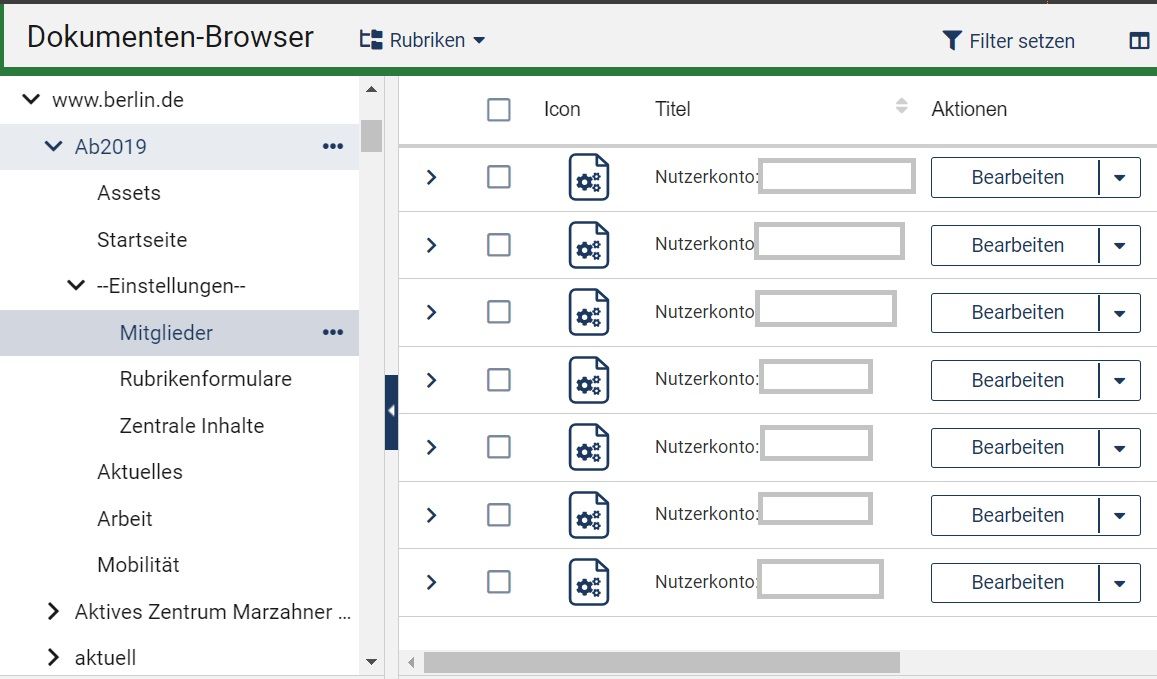Viewport: 1157px width, 679px height.
Task: Open dropdown arrow next to third Bearbeiten button
Action: click(1119, 313)
